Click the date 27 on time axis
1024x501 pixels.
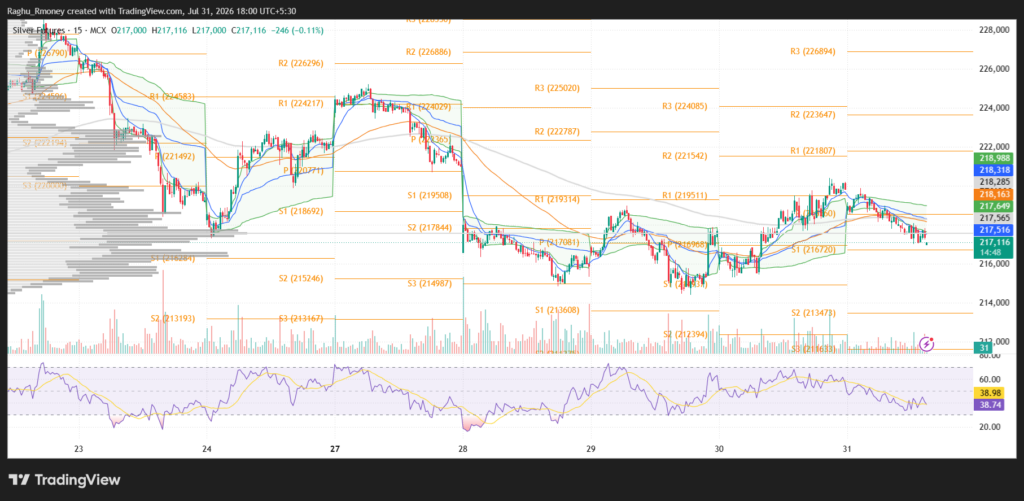[334, 449]
